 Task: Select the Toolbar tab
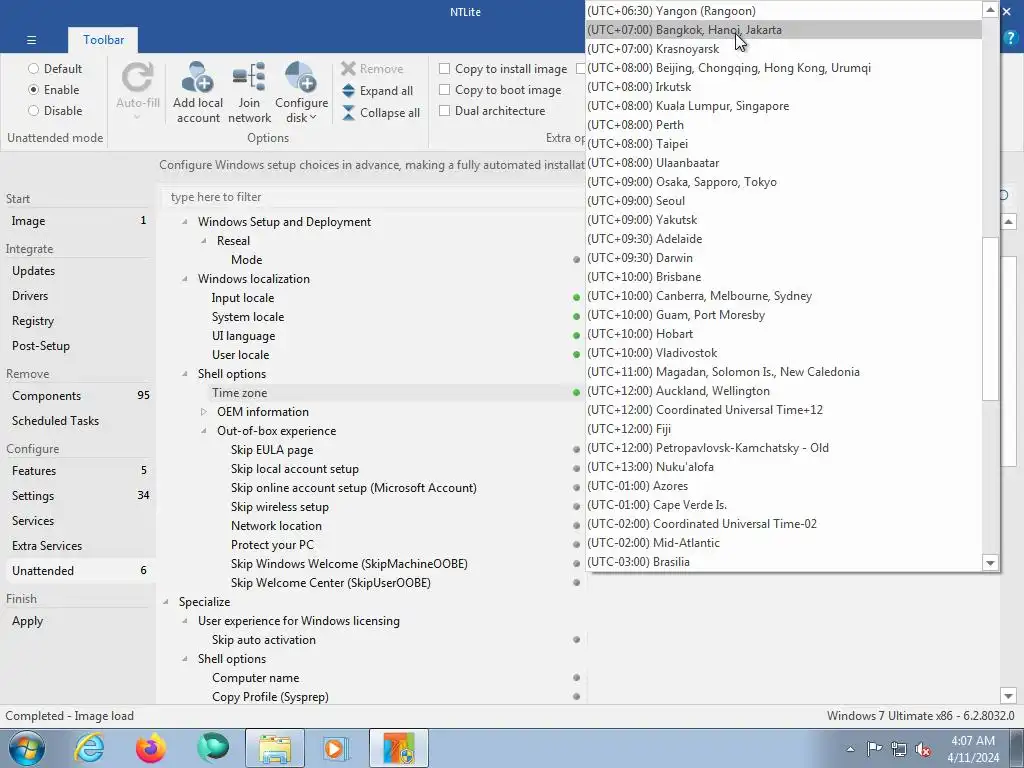103,40
